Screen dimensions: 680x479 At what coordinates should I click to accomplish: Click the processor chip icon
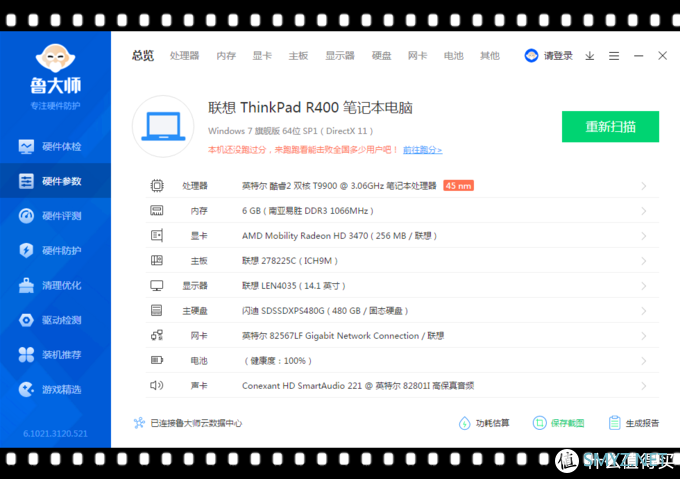[157, 186]
